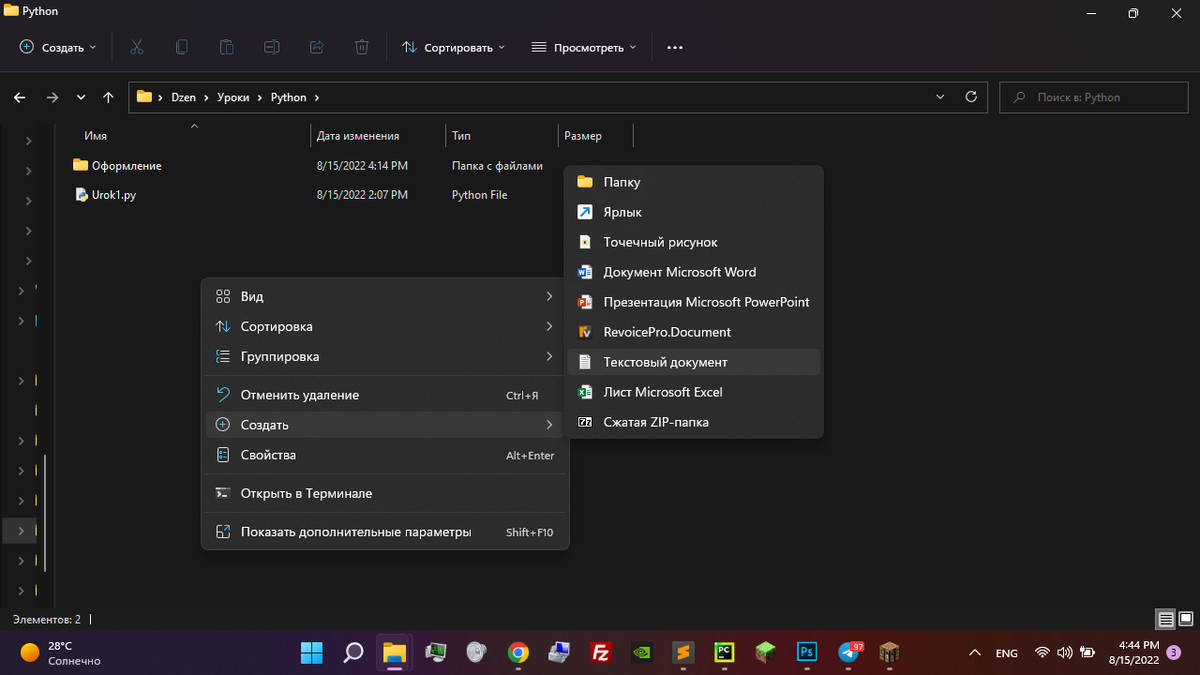Open the Вид context submenu
Image resolution: width=1200 pixels, height=675 pixels.
pos(385,297)
